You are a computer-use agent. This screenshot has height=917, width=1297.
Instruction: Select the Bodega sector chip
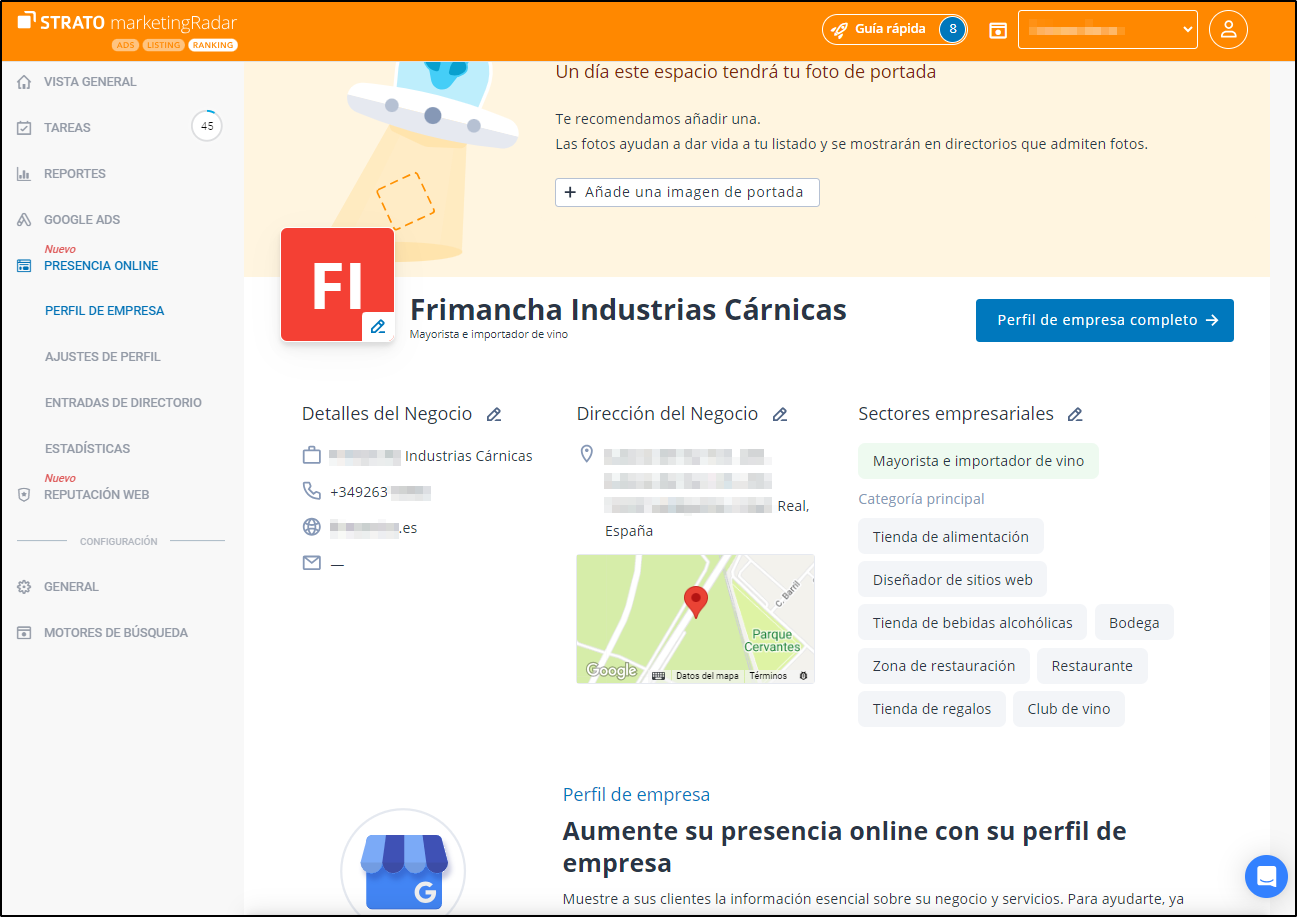pos(1134,622)
